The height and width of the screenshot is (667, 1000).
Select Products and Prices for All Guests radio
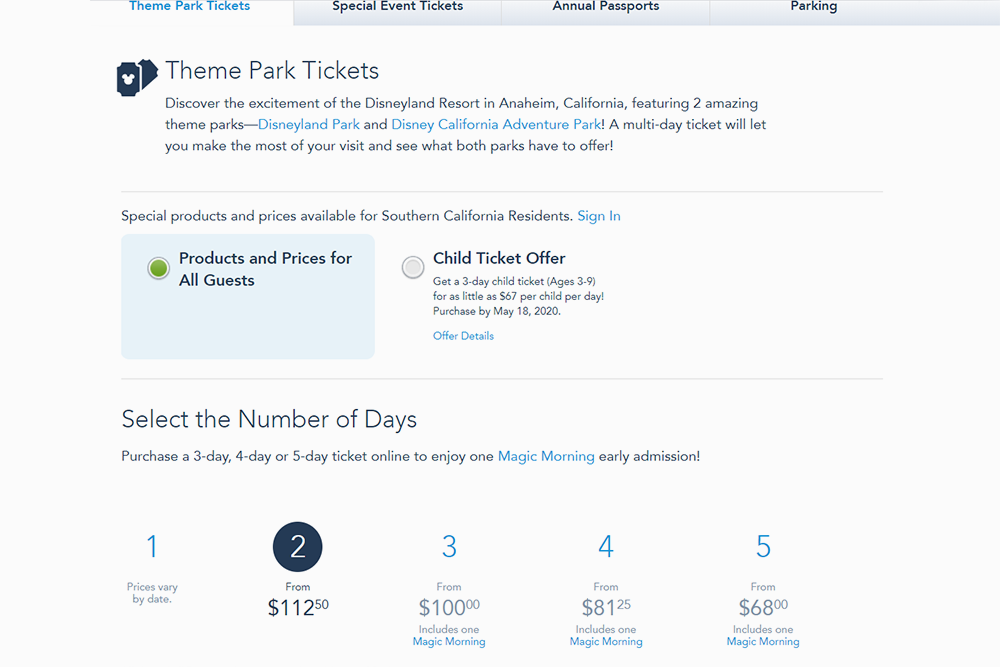[x=158, y=268]
